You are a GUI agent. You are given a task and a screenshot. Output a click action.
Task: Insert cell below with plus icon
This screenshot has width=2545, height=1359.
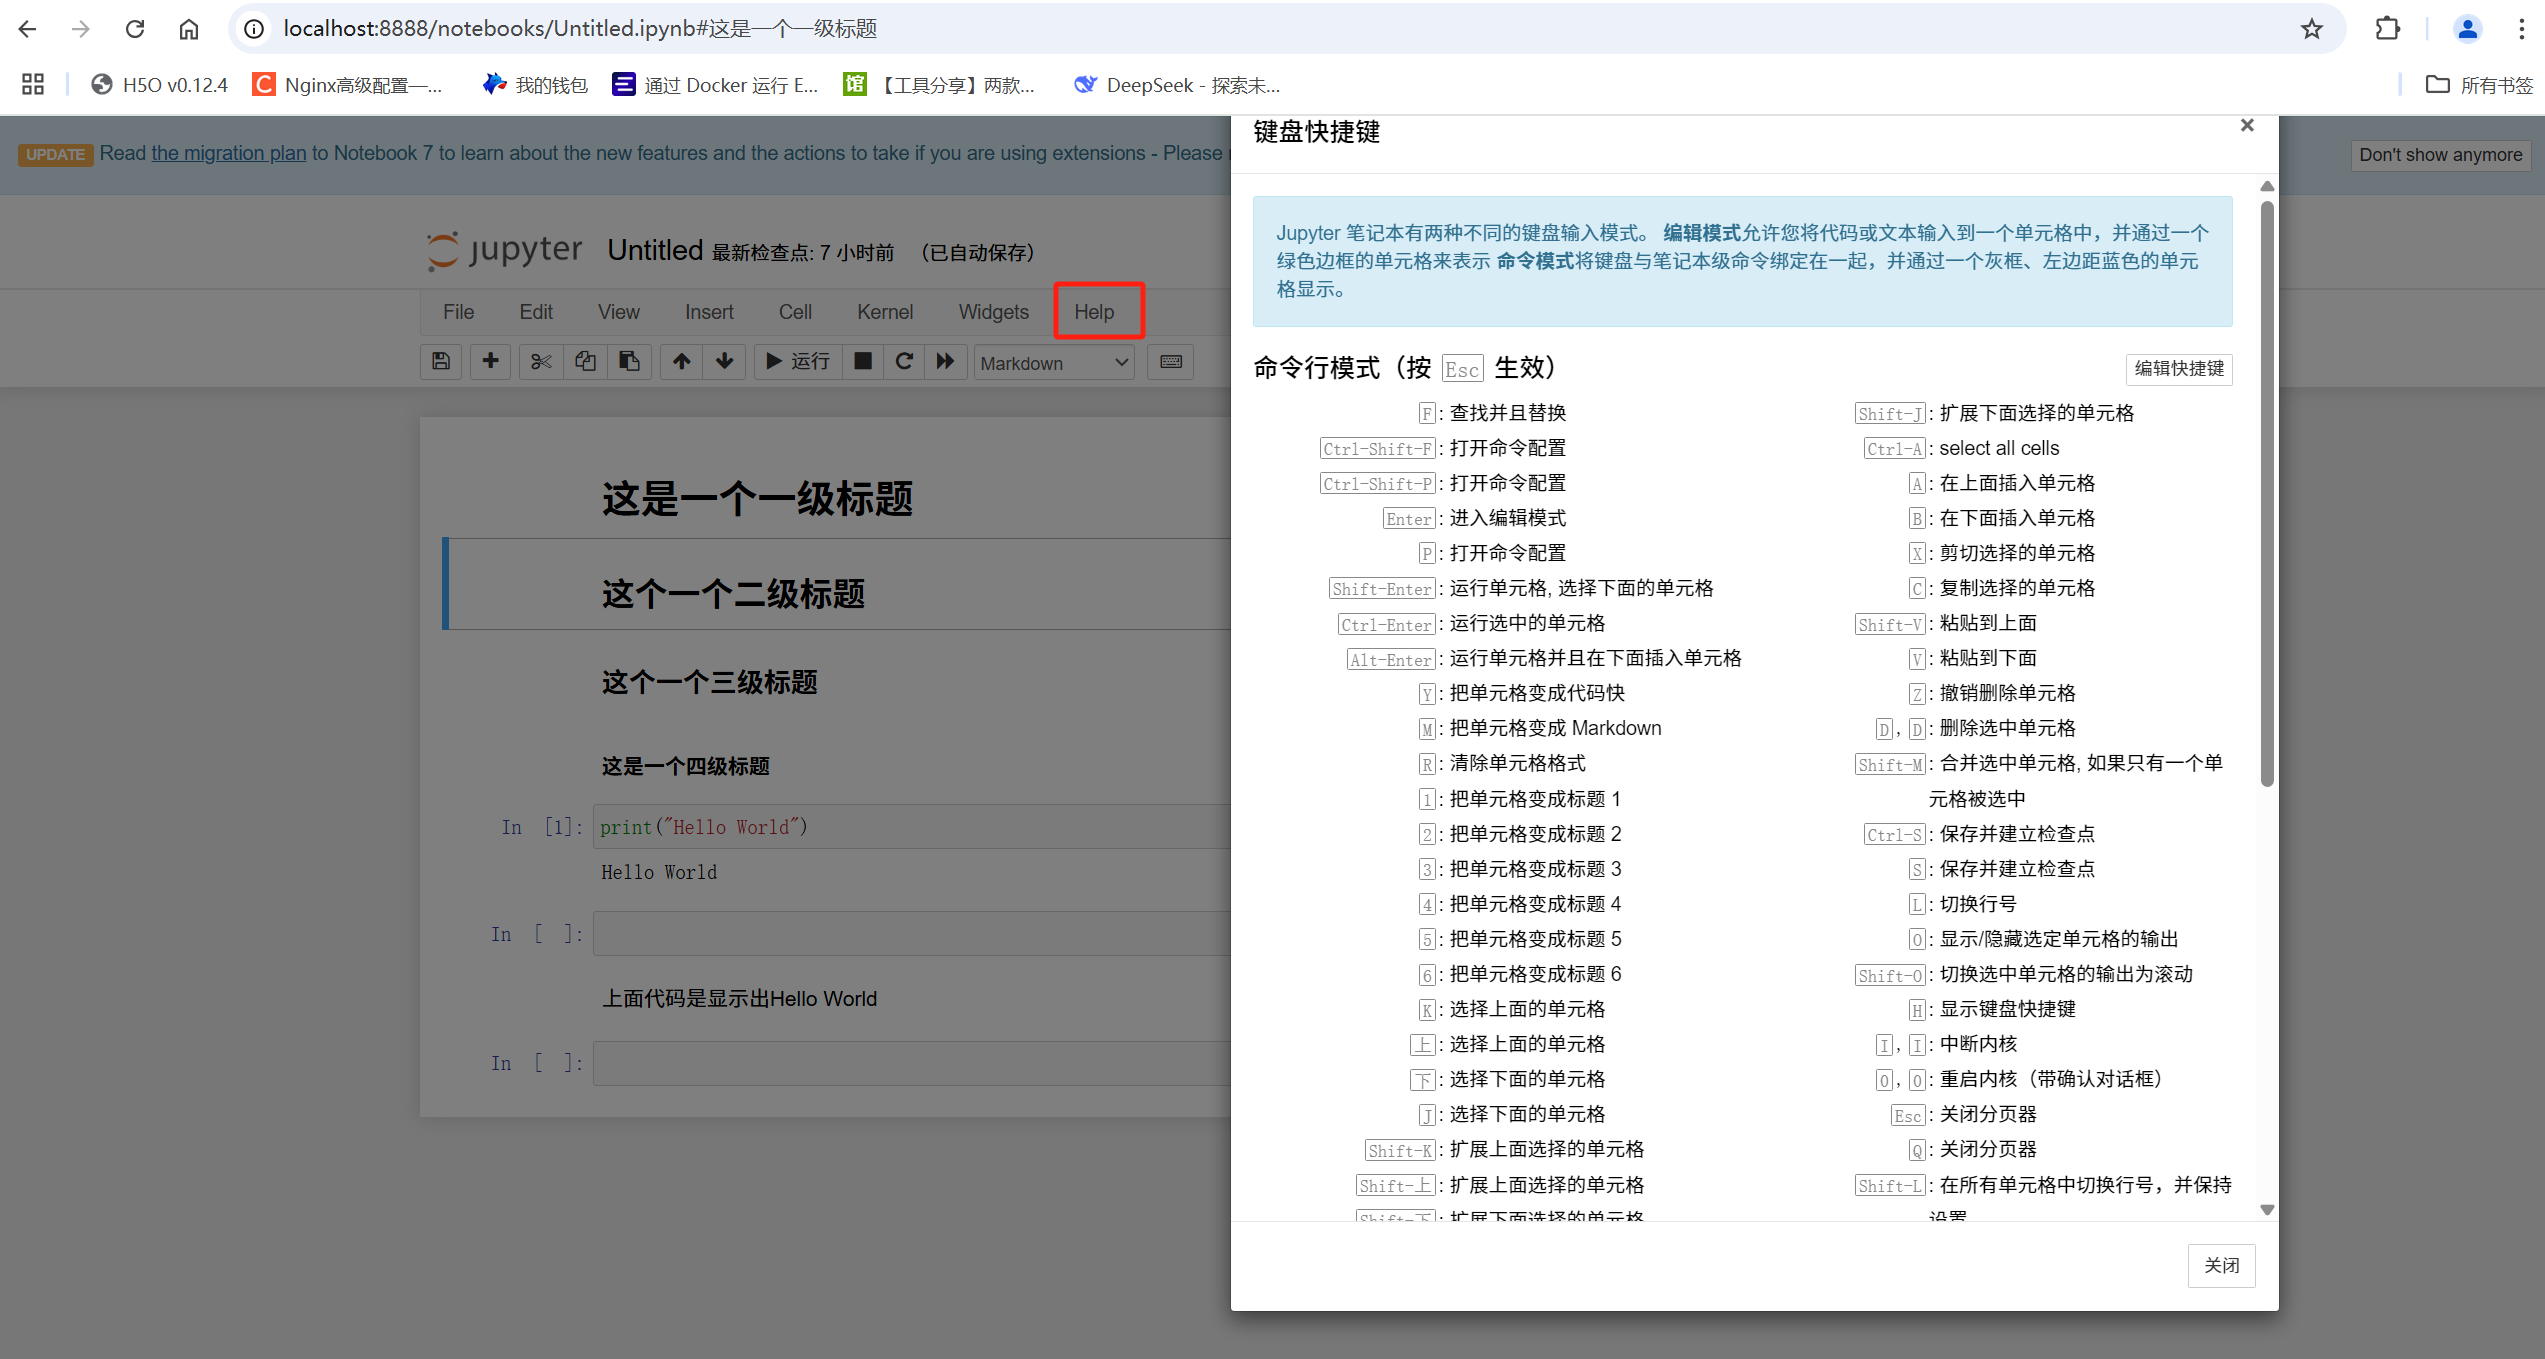tap(490, 362)
